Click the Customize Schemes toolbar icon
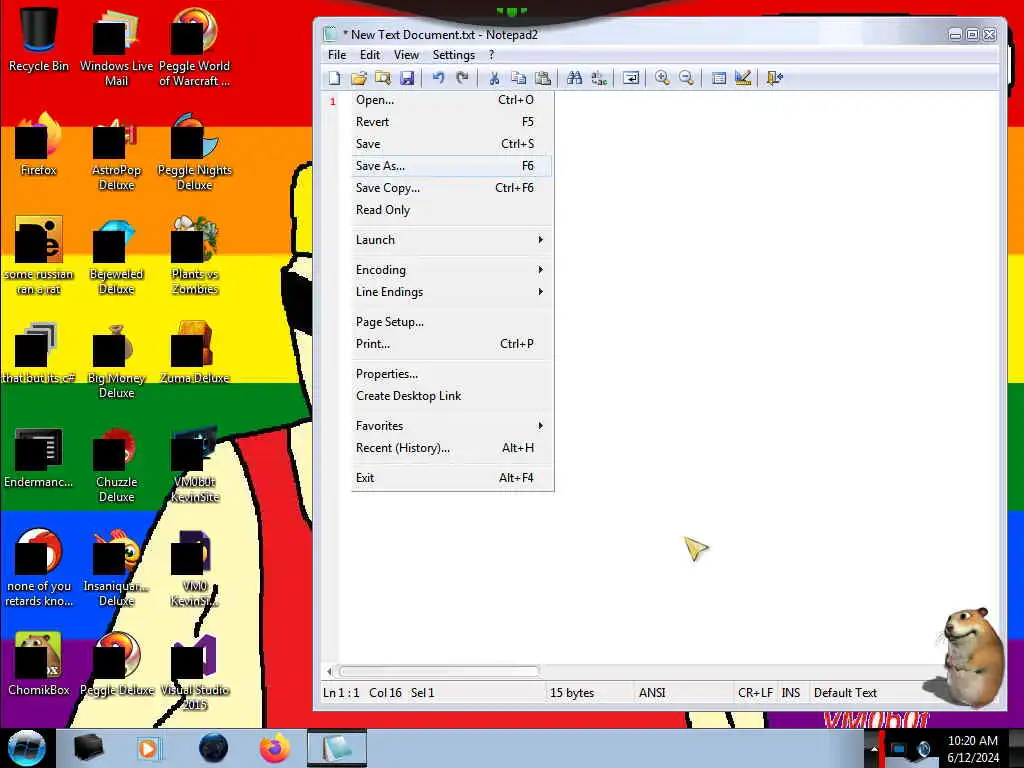The height and width of the screenshot is (768, 1024). pyautogui.click(x=743, y=78)
